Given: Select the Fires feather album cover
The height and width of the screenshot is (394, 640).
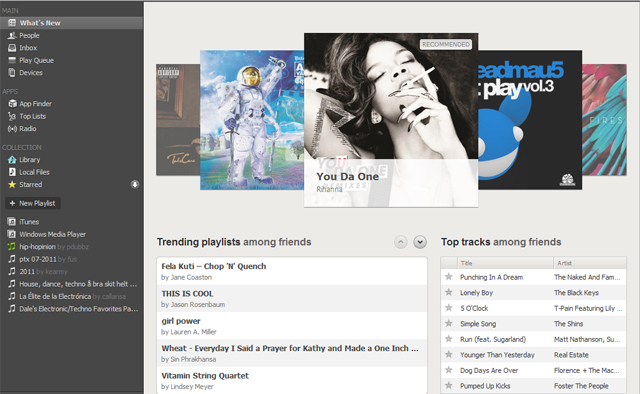Looking at the screenshot, I should tap(604, 120).
